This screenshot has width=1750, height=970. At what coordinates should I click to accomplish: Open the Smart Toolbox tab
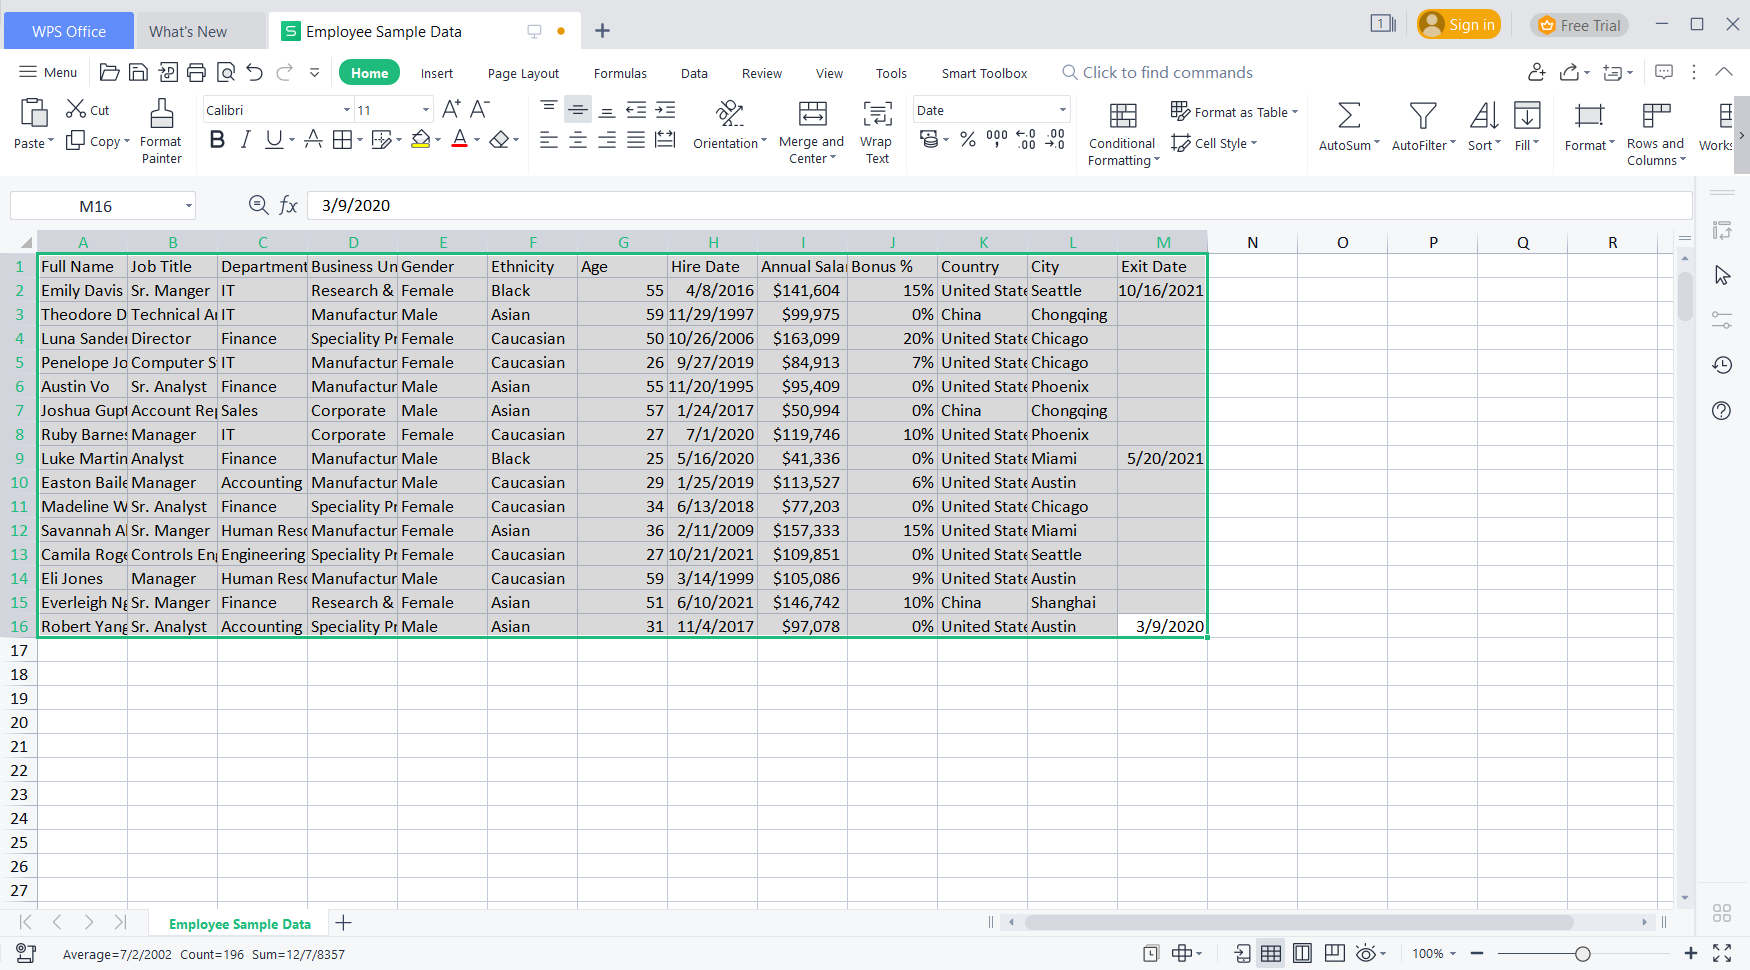click(984, 72)
